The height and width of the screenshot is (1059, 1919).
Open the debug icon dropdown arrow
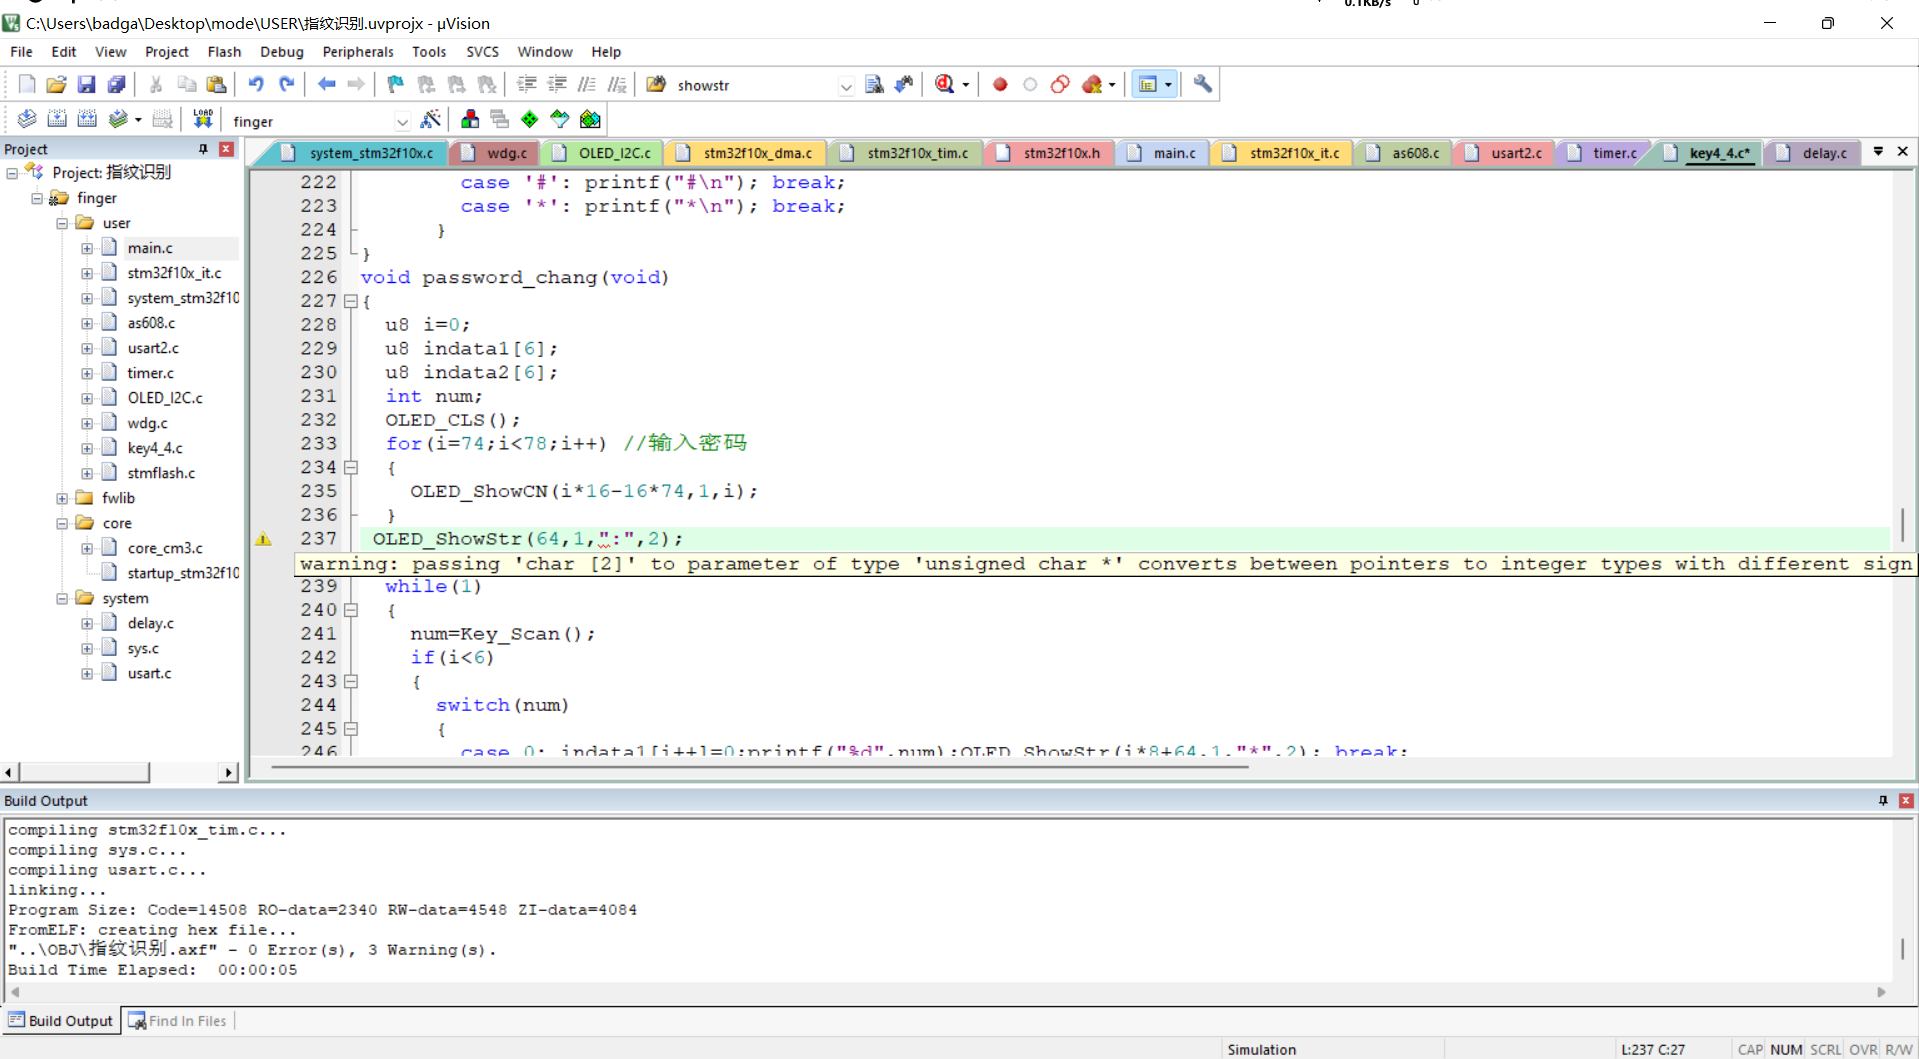(965, 86)
